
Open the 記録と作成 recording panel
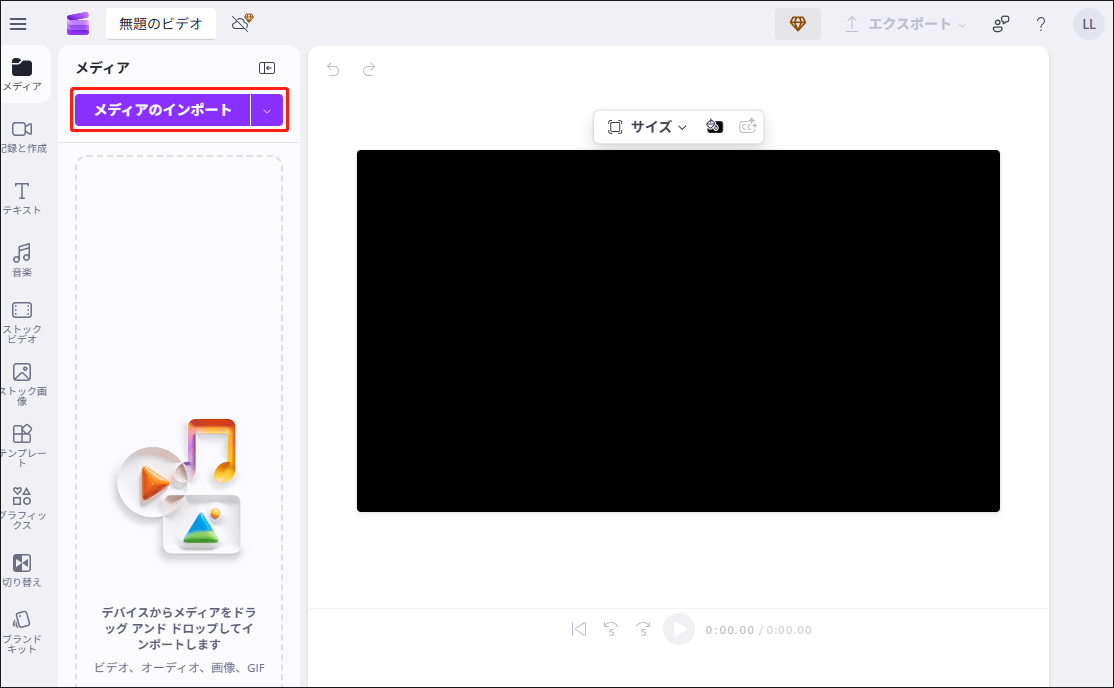tap(20, 135)
